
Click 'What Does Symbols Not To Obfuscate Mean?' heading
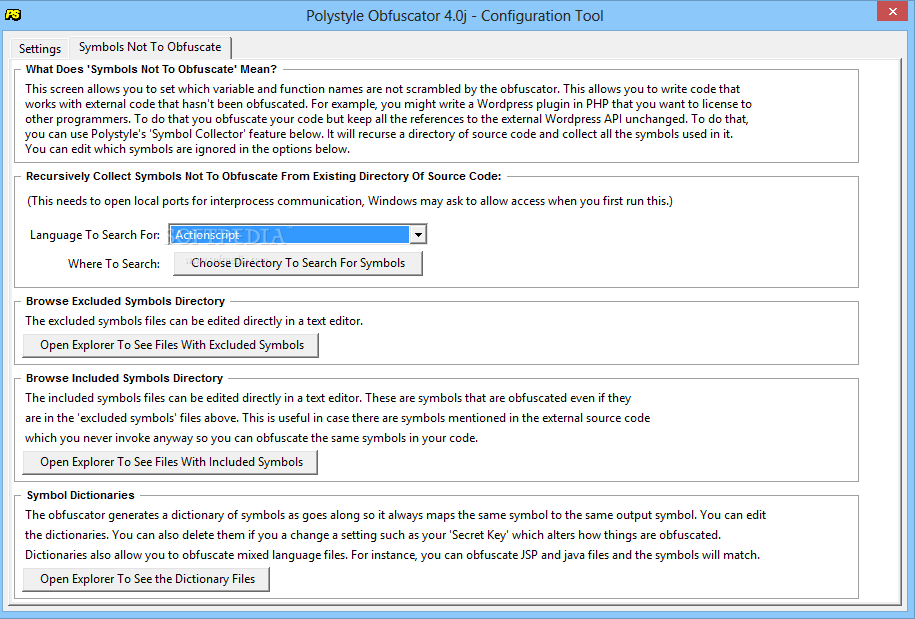click(x=151, y=69)
